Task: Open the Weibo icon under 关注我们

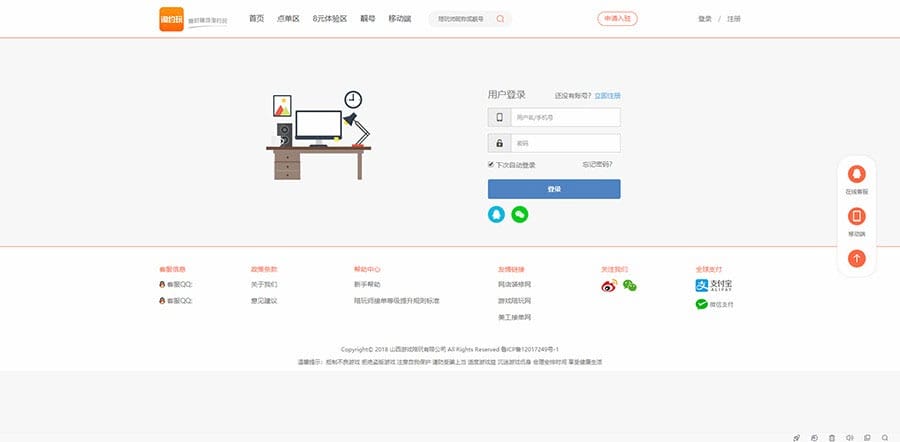Action: click(x=609, y=285)
